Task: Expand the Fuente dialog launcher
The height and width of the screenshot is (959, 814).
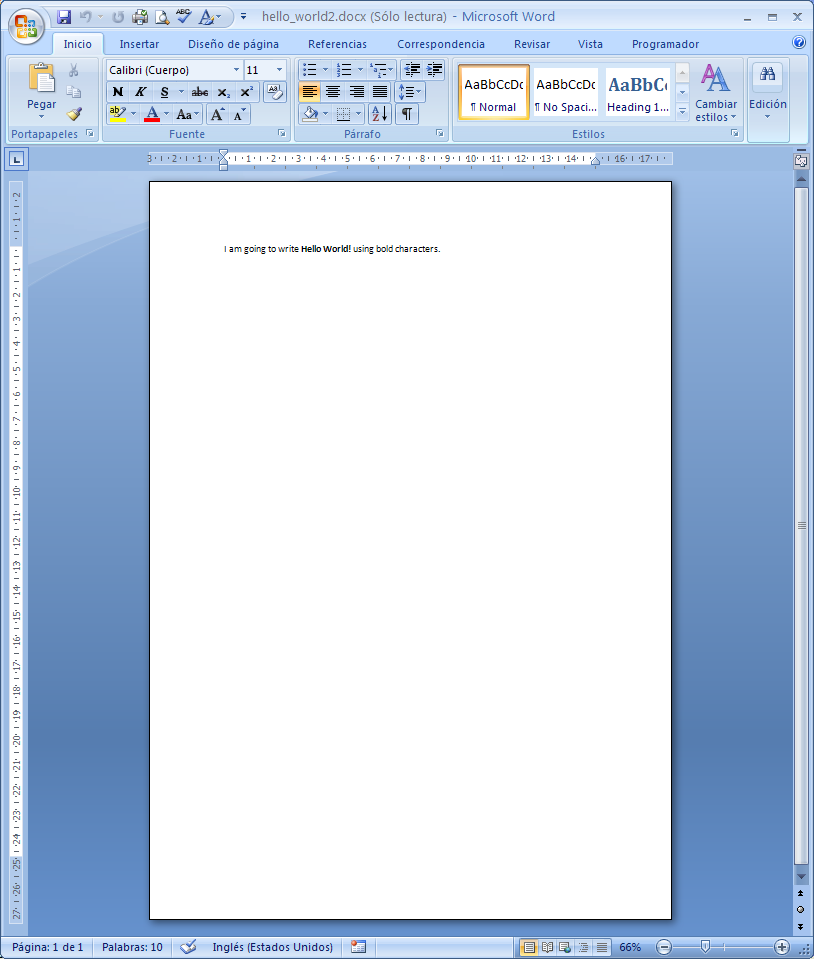Action: point(281,133)
